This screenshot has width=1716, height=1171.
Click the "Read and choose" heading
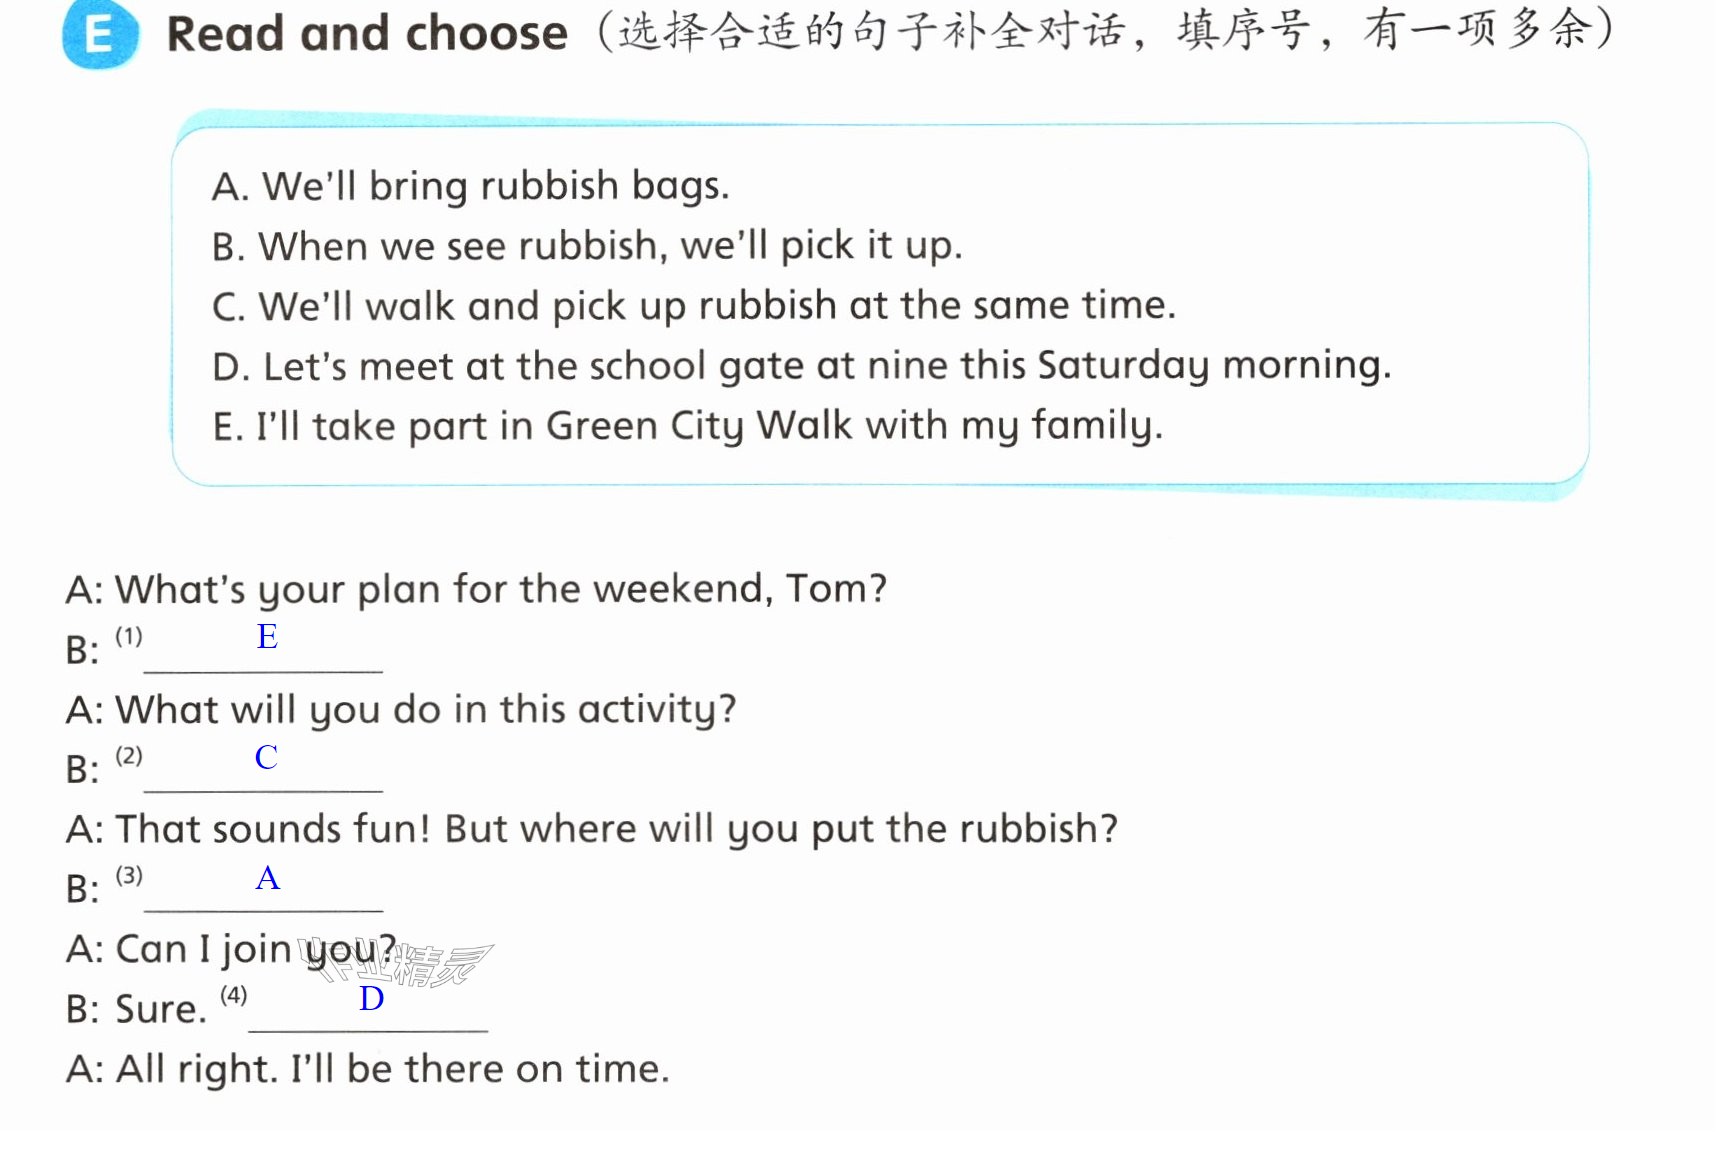point(367,34)
